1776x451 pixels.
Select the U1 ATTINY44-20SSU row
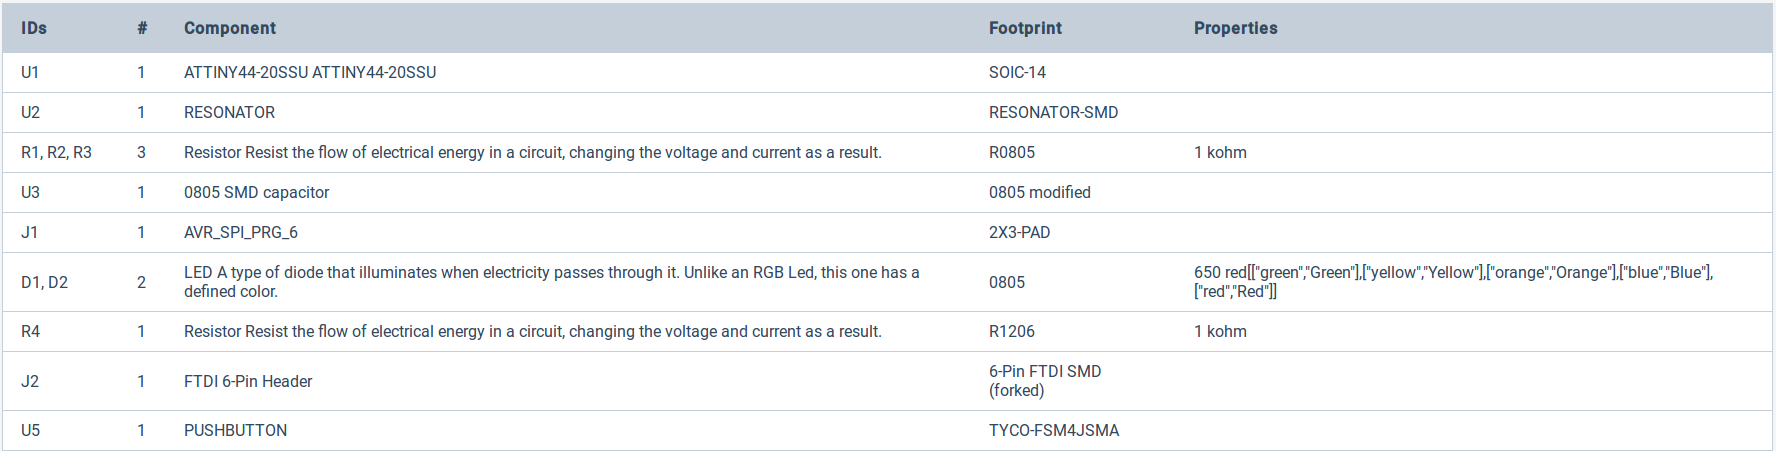tap(888, 72)
